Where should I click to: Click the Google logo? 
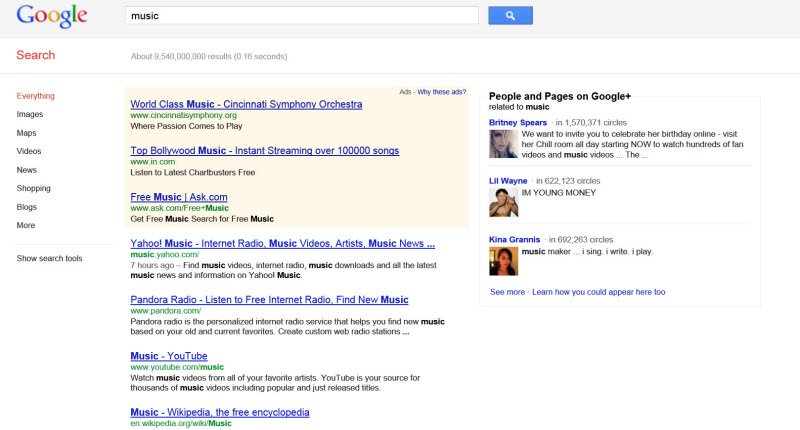coord(52,16)
